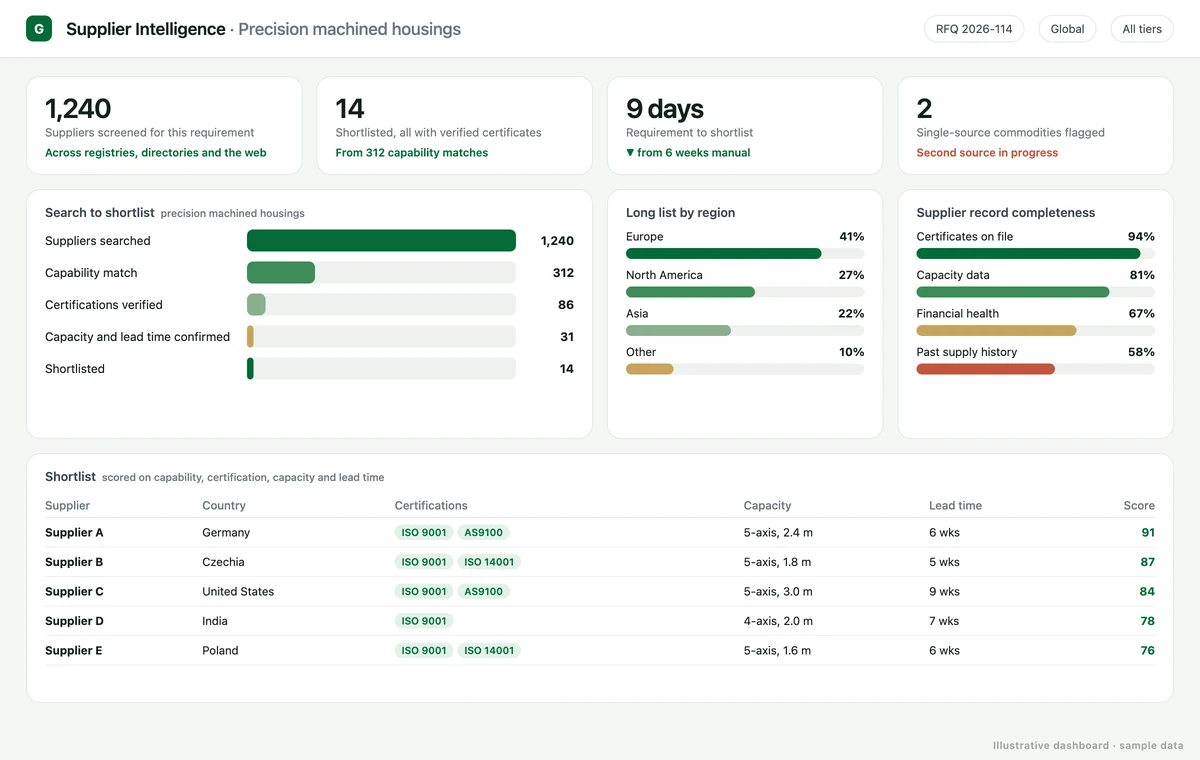Screen dimensions: 1200x760
Task: Click the 9 wks lead time cell
Action: 944,592
